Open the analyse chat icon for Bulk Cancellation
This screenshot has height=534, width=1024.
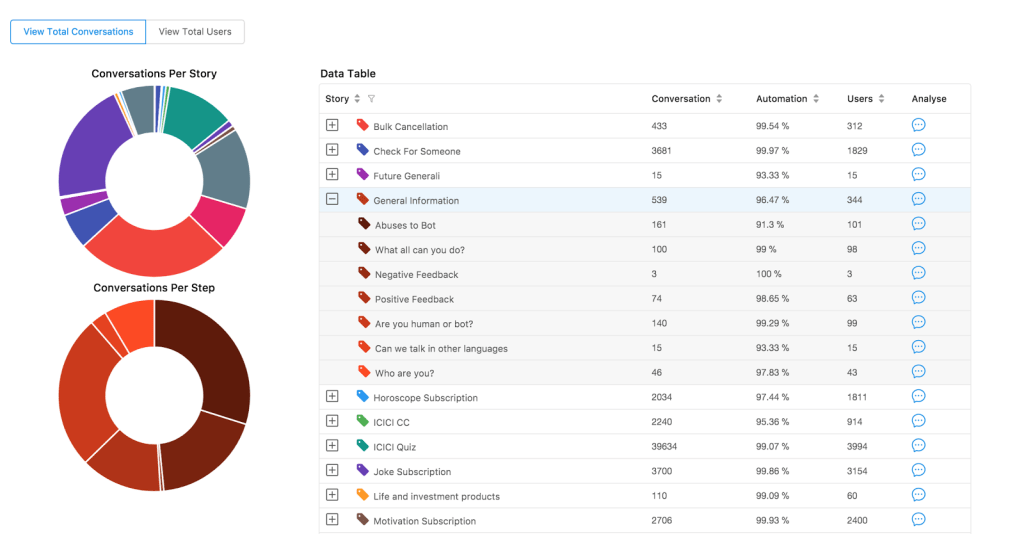coord(918,126)
